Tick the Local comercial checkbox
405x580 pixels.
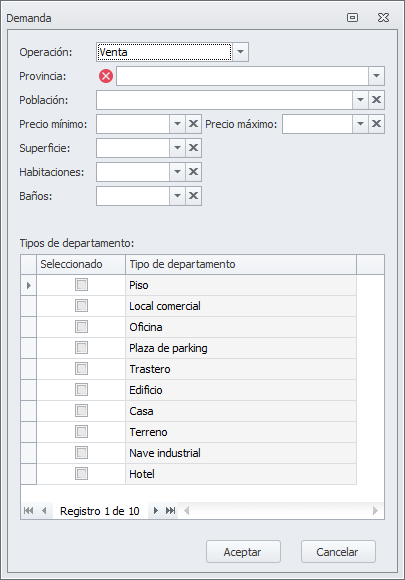tap(81, 306)
